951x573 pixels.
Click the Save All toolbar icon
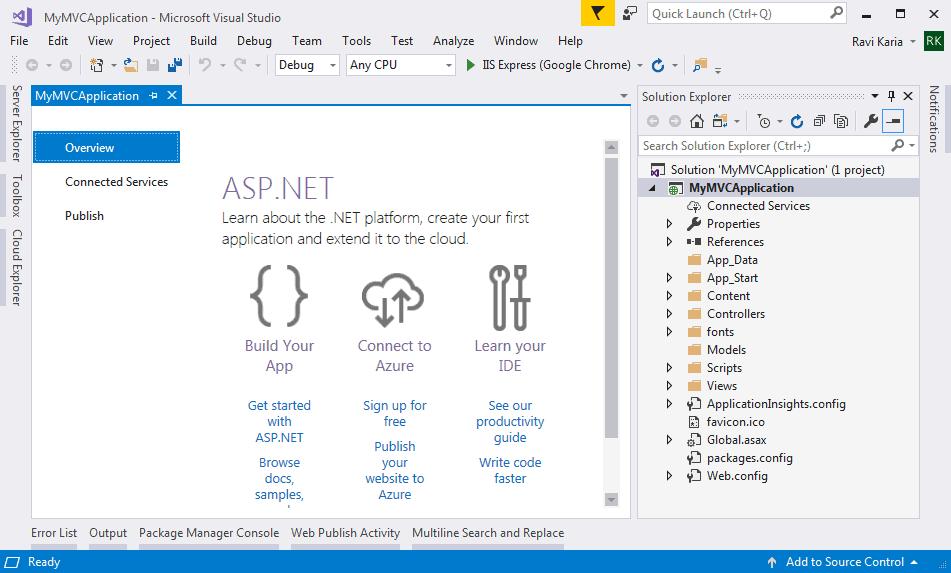pos(175,65)
